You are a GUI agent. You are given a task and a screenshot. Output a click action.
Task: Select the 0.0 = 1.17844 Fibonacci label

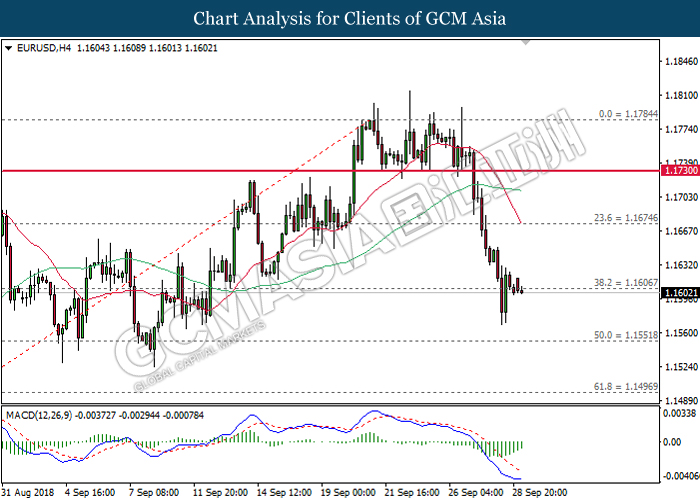pos(627,114)
